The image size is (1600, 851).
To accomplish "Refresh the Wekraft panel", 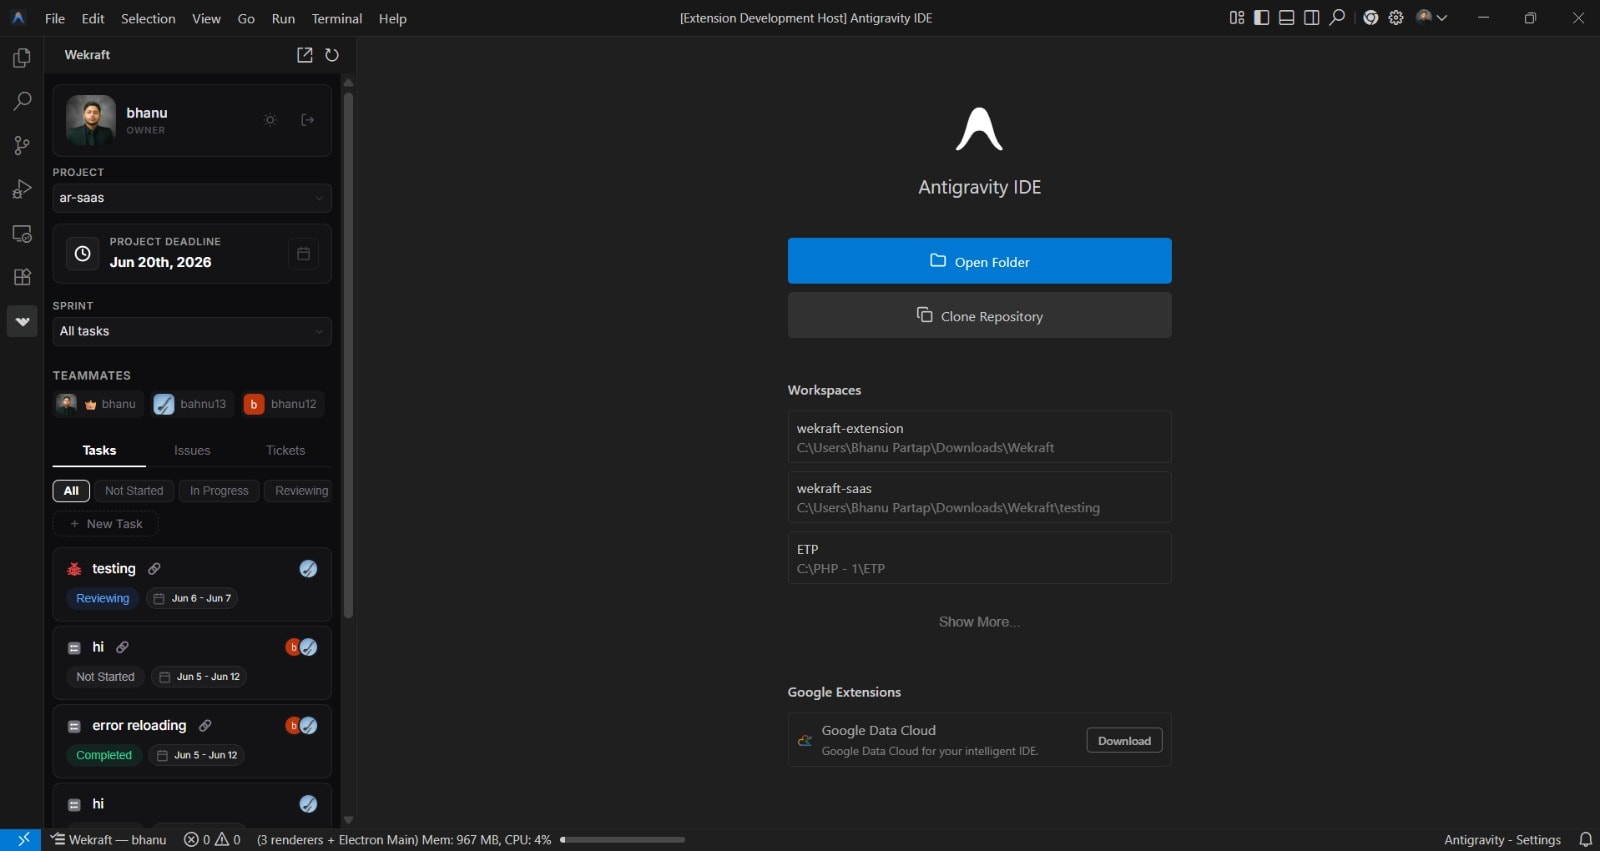I will pyautogui.click(x=332, y=55).
